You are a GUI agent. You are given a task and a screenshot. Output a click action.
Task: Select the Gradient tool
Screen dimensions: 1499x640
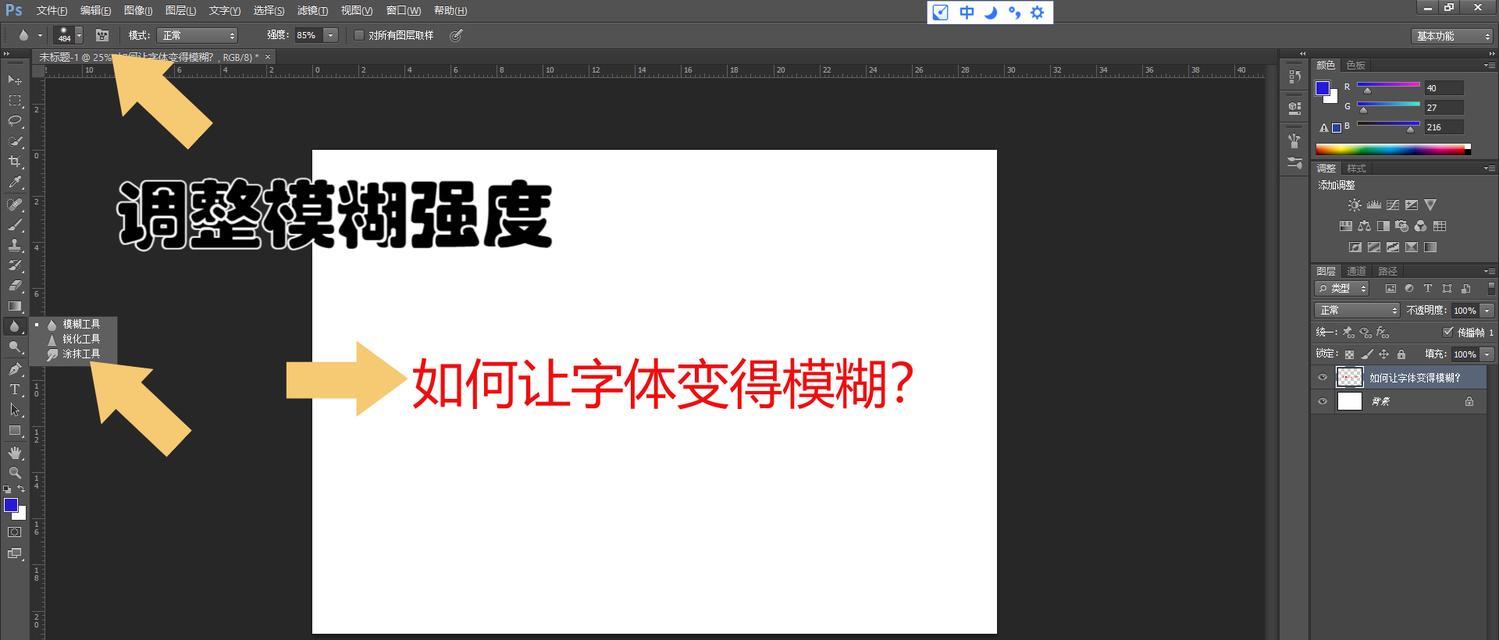[x=15, y=306]
